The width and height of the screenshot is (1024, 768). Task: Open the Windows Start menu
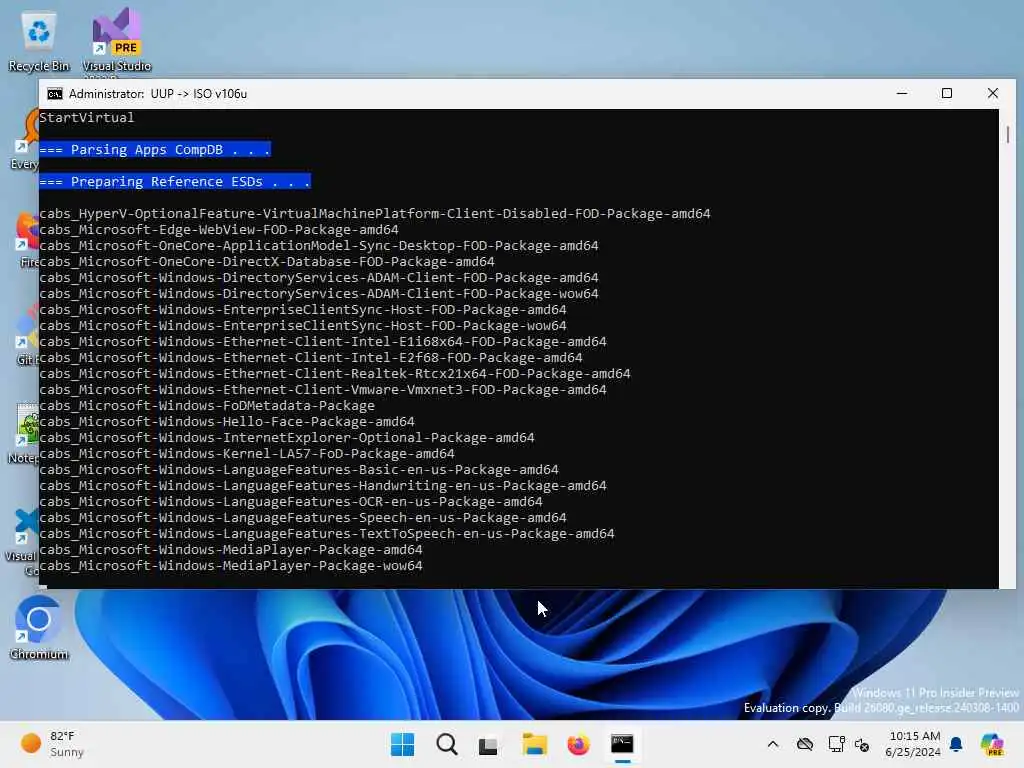tap(402, 744)
